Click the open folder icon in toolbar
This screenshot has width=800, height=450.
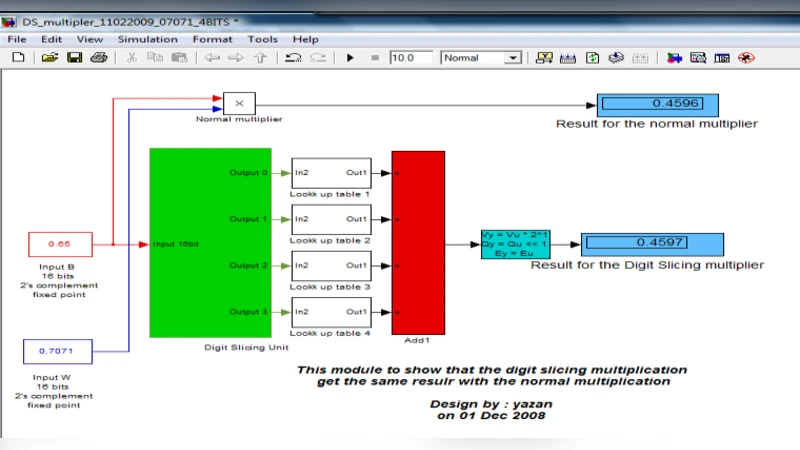pos(50,58)
